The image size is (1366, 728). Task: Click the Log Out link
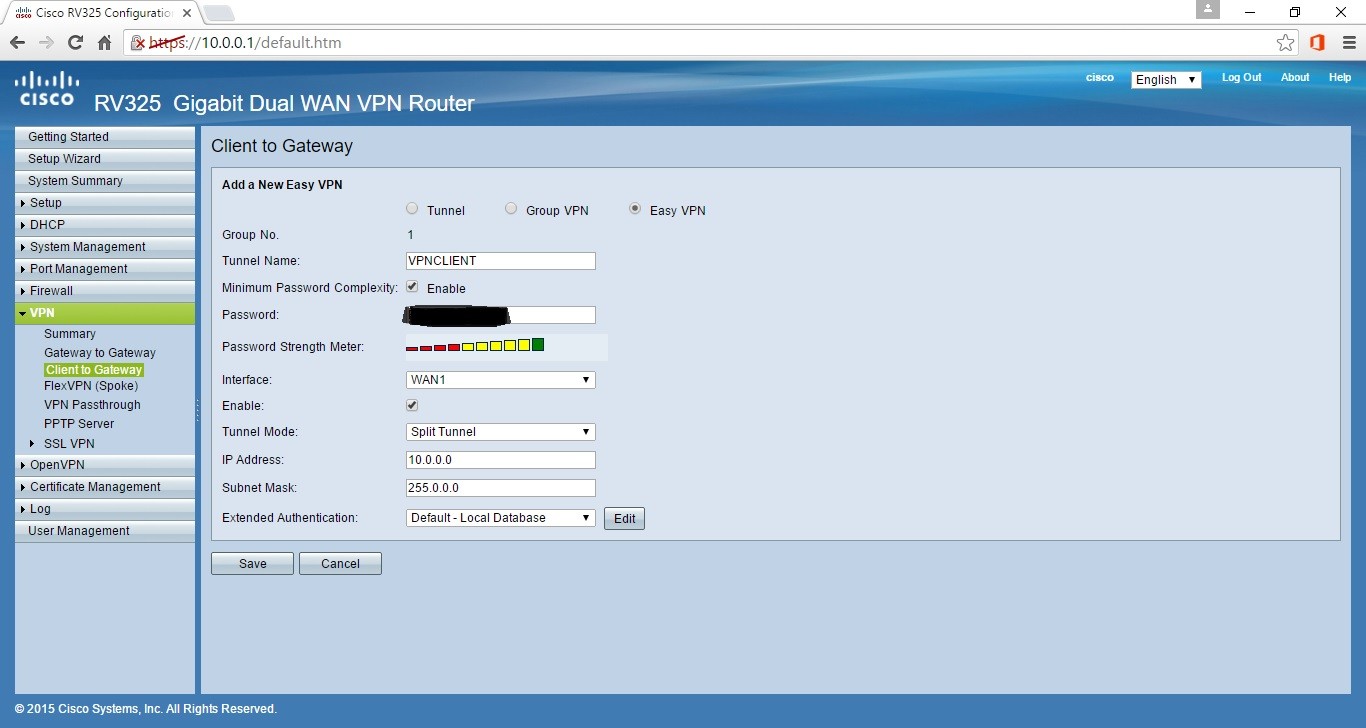(x=1241, y=78)
